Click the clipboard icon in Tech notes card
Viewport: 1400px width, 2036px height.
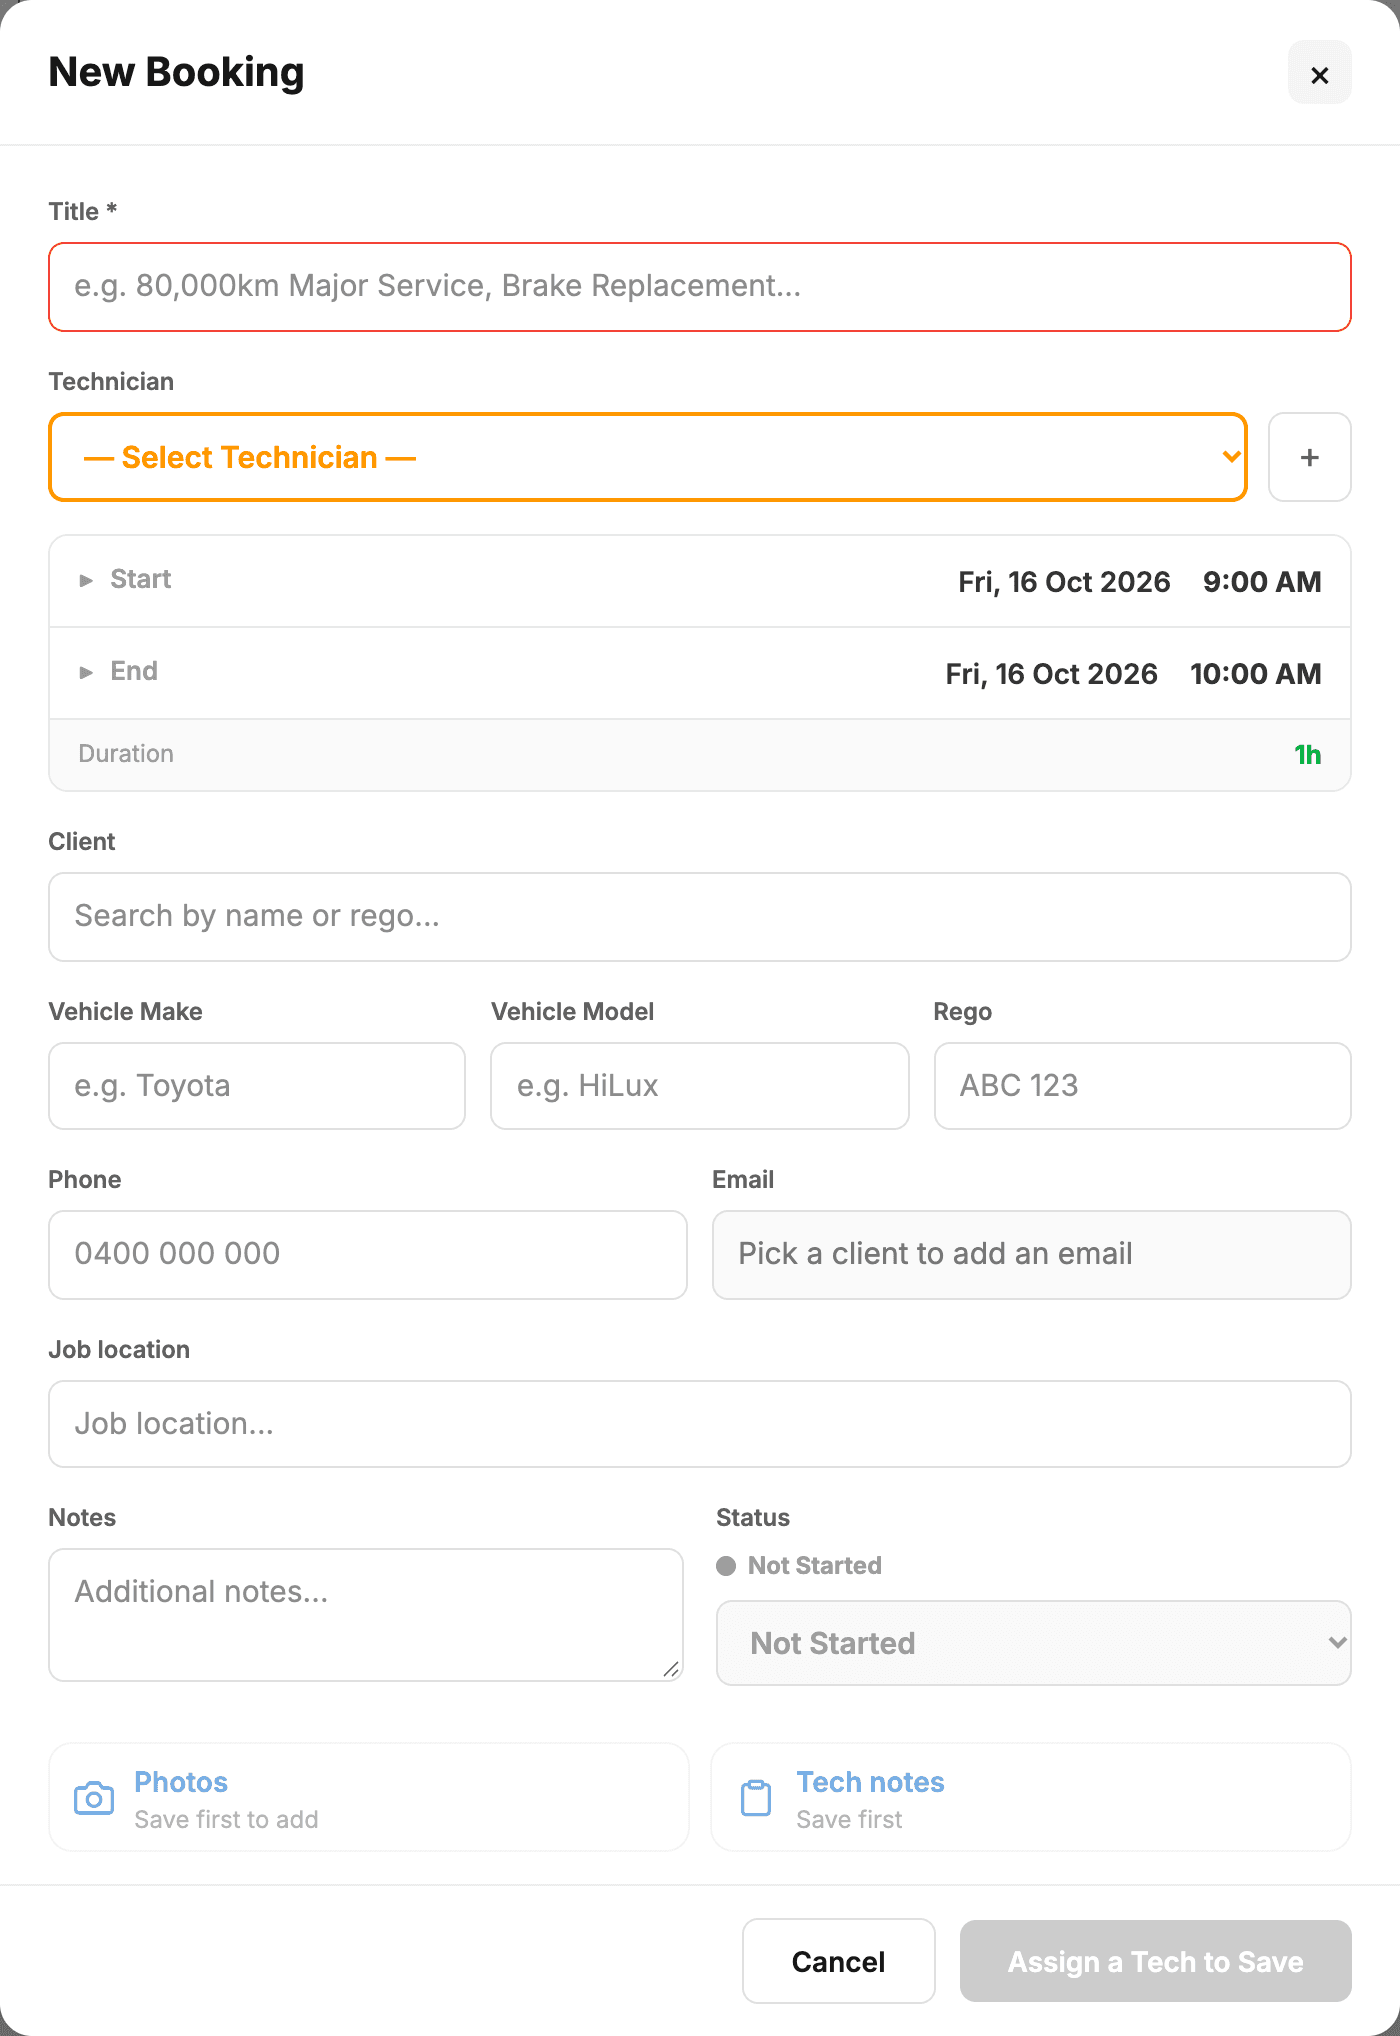(756, 1798)
